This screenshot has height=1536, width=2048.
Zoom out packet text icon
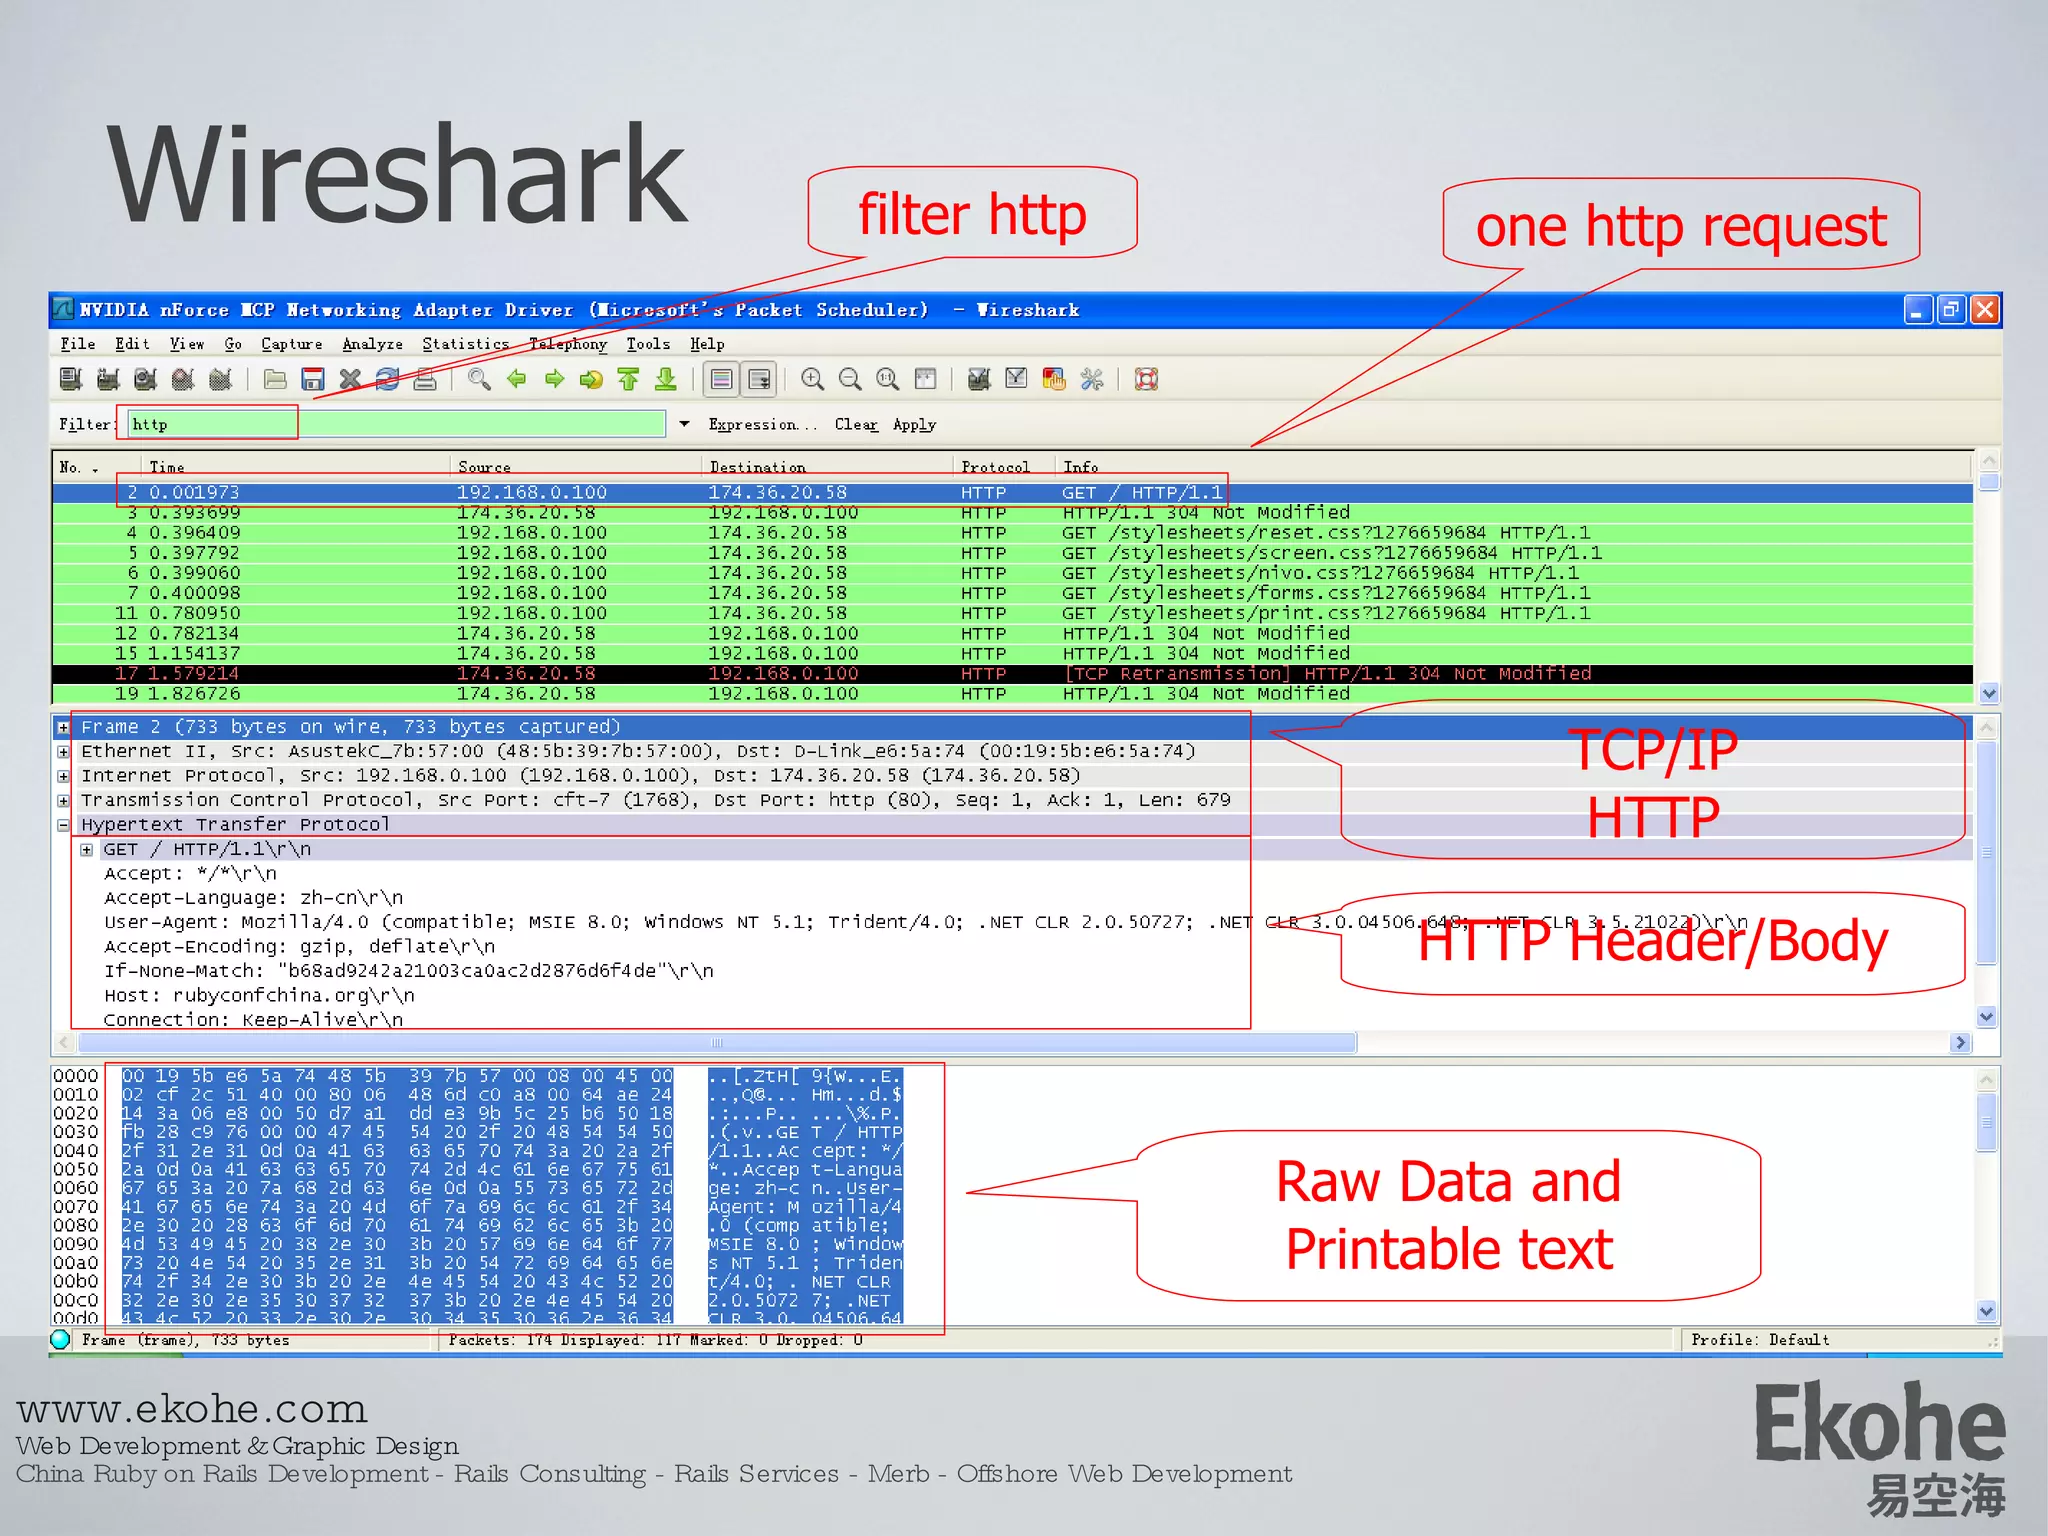pos(850,379)
